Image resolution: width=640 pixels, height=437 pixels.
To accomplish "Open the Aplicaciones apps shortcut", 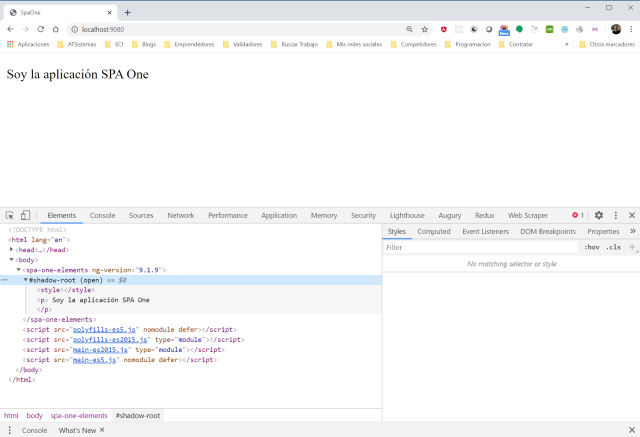I will coord(28,44).
